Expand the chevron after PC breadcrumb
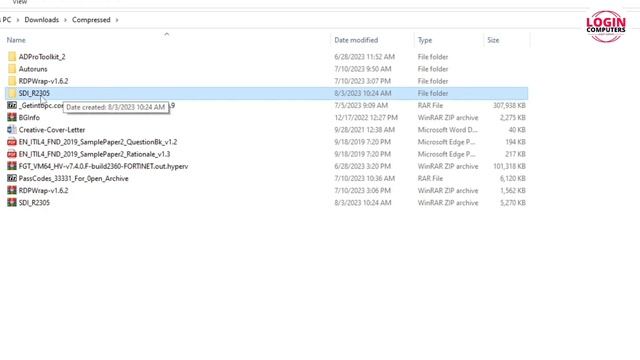640x360 pixels. click(x=18, y=20)
